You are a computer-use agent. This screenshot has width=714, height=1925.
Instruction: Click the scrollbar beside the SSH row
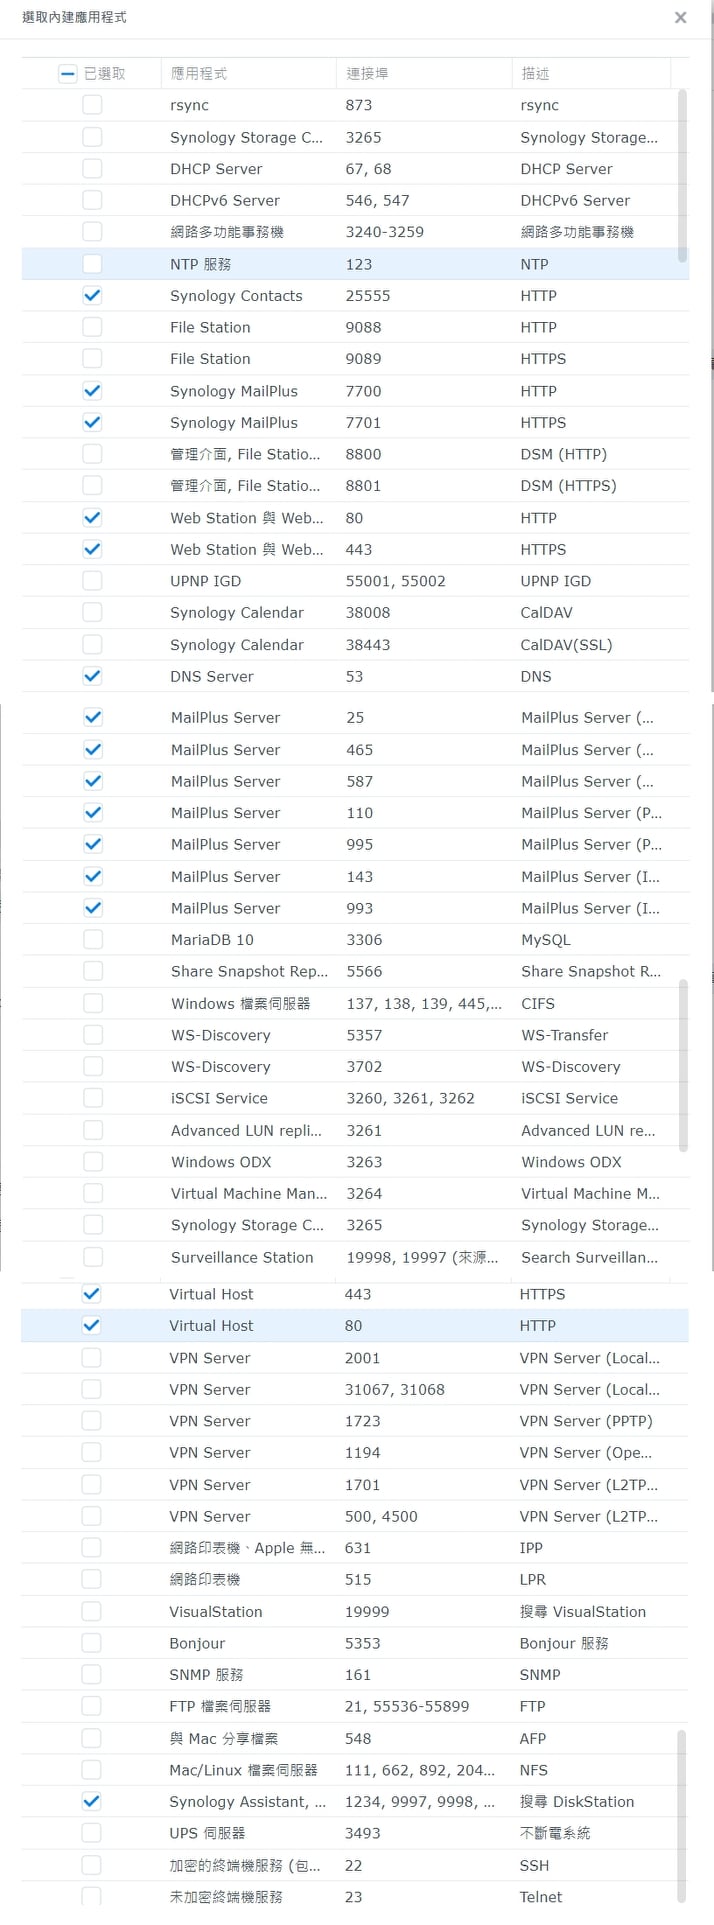(x=682, y=1816)
